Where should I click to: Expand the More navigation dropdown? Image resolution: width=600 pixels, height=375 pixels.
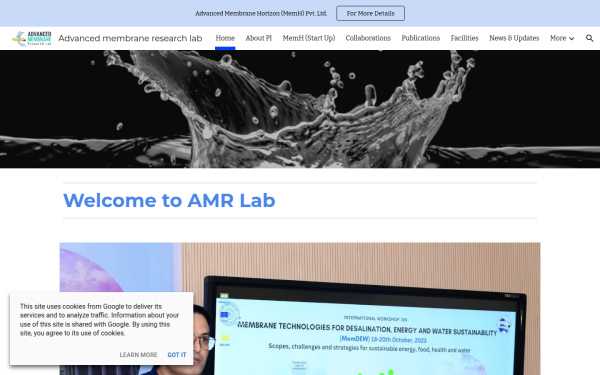click(x=562, y=38)
